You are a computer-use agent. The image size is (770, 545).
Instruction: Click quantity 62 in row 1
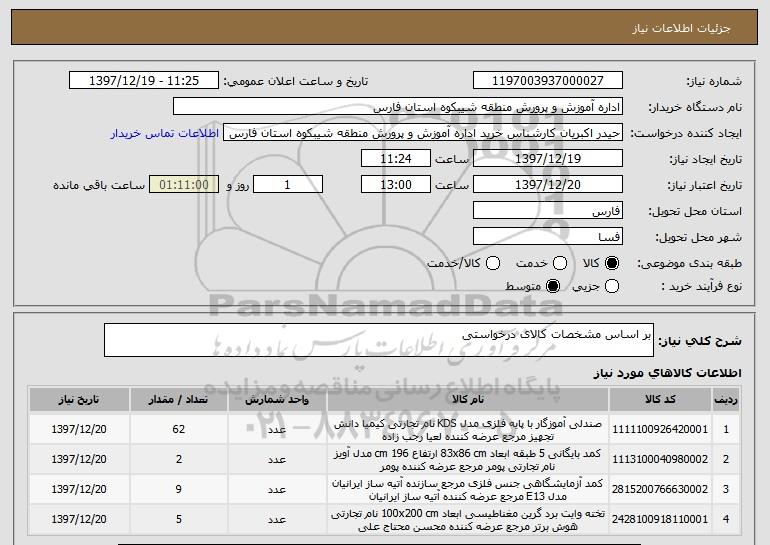coord(178,430)
